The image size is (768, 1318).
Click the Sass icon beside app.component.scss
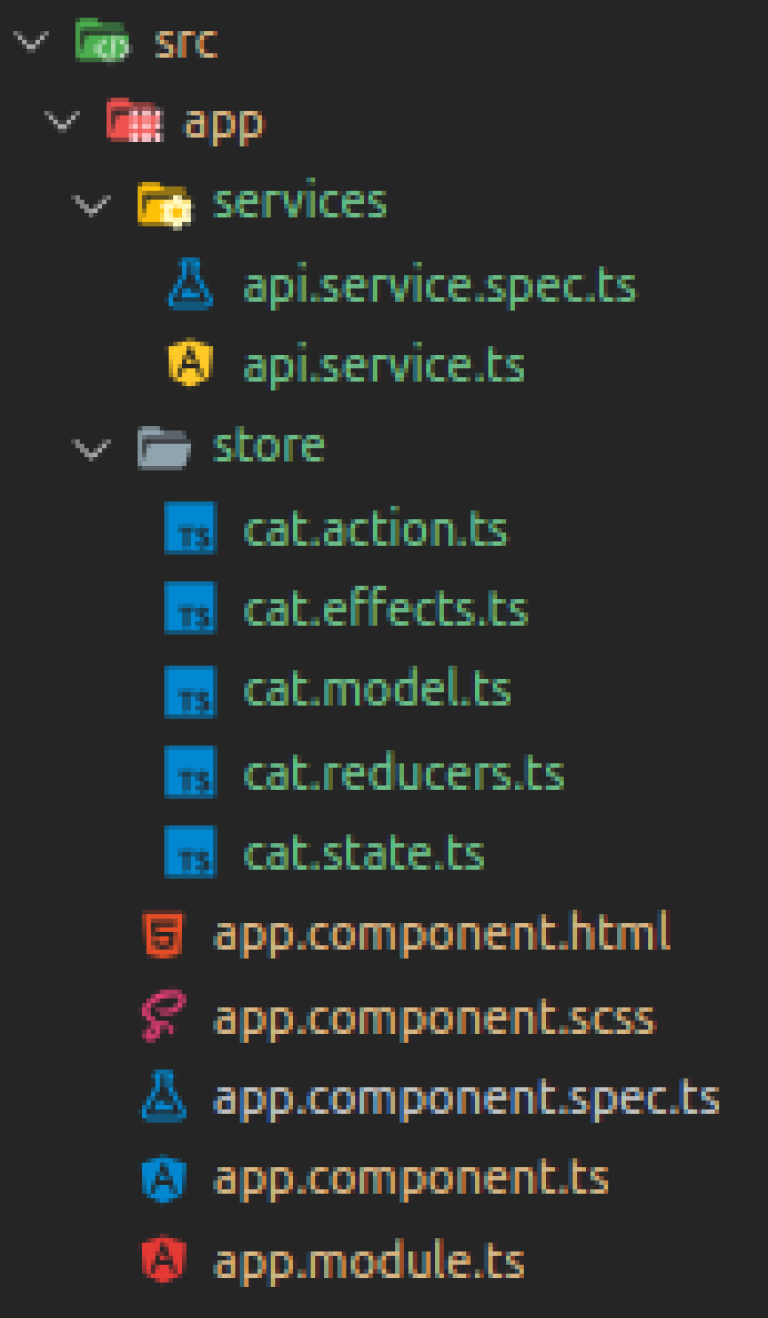click(164, 1015)
